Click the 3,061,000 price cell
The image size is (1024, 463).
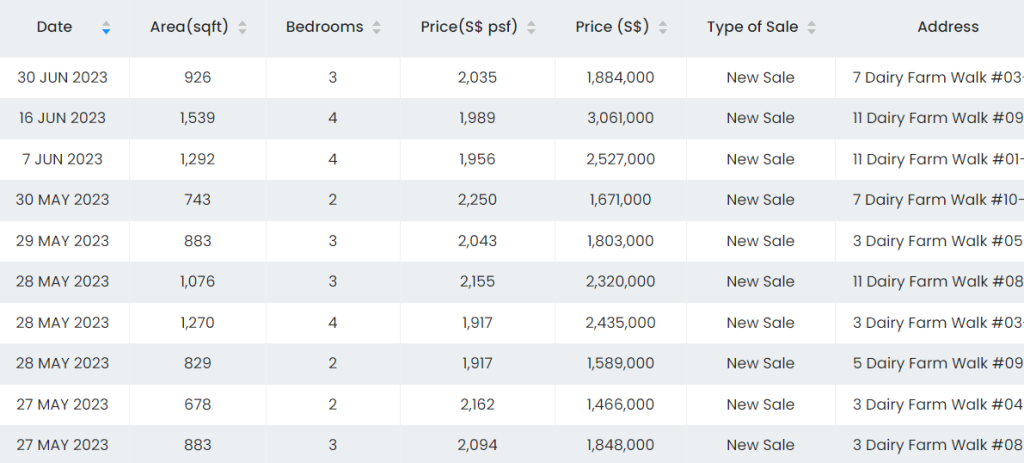tap(620, 118)
